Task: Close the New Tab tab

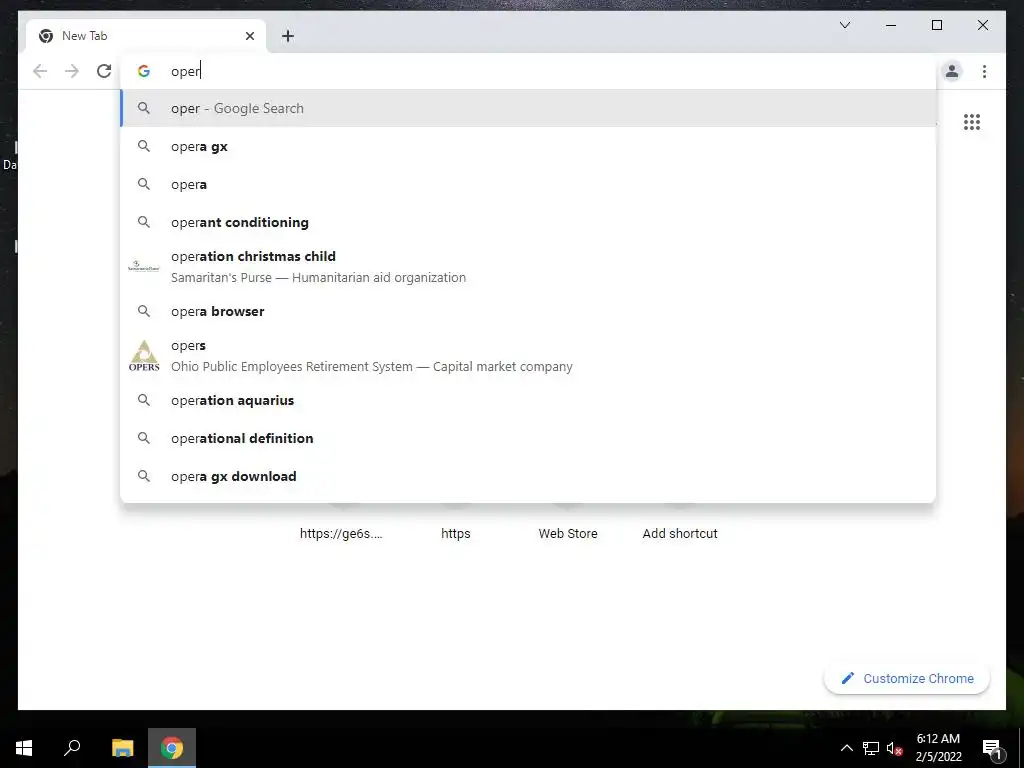Action: 249,36
